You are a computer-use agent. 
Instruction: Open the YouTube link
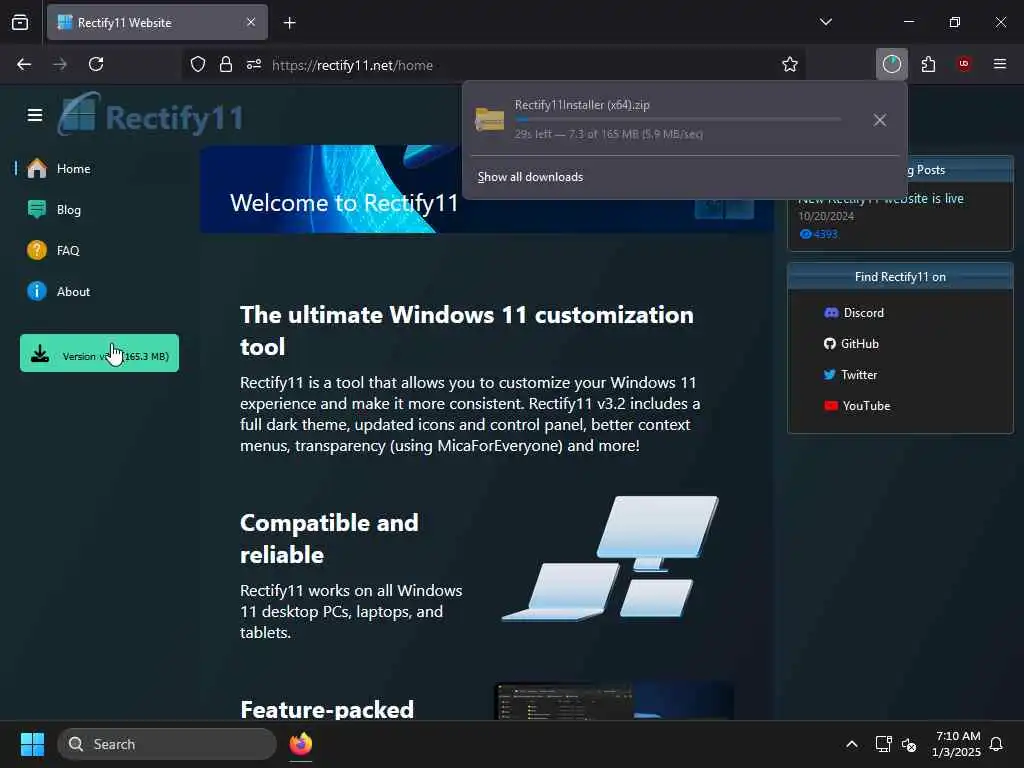(857, 406)
